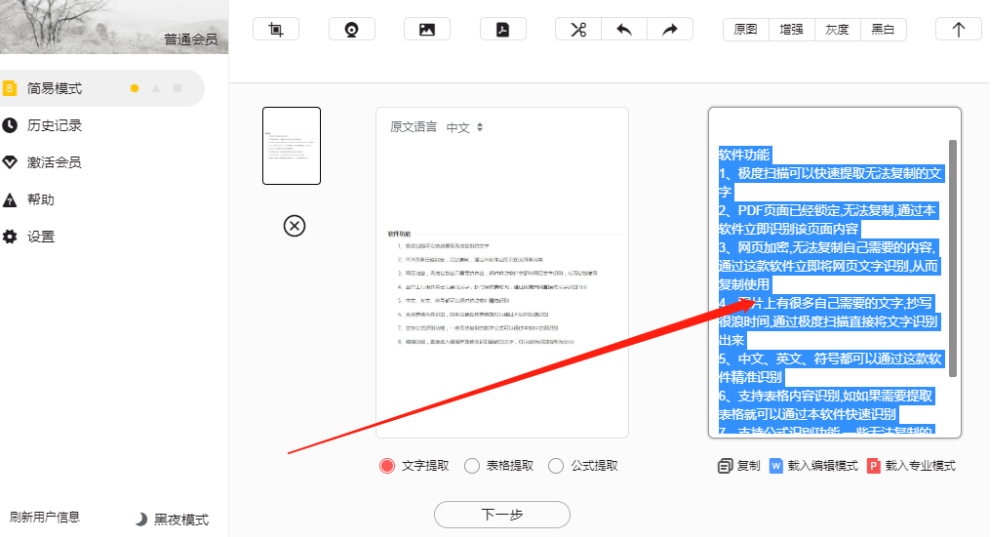Screen dimensions: 994x537
Task: Open 激活会员 in sidebar
Action: pos(55,162)
